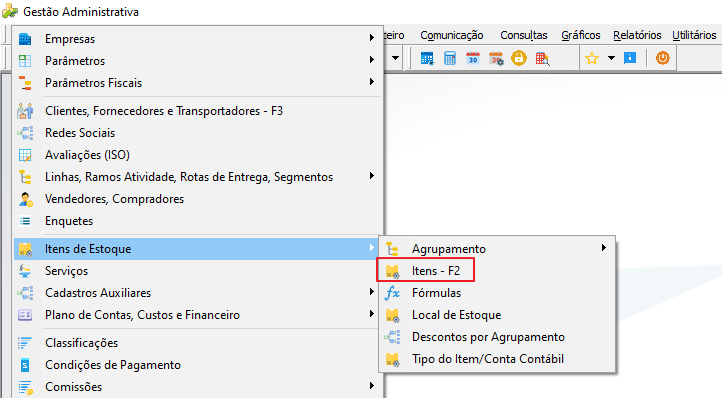Image resolution: width=722 pixels, height=398 pixels.
Task: Click the Avaliações (ISO) icon
Action: (x=25, y=155)
